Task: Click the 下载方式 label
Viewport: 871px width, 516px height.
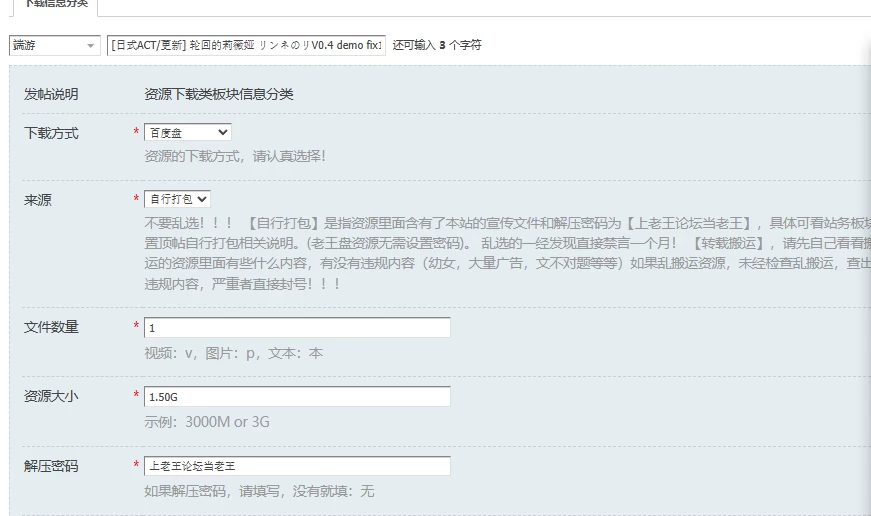Action: [x=51, y=133]
